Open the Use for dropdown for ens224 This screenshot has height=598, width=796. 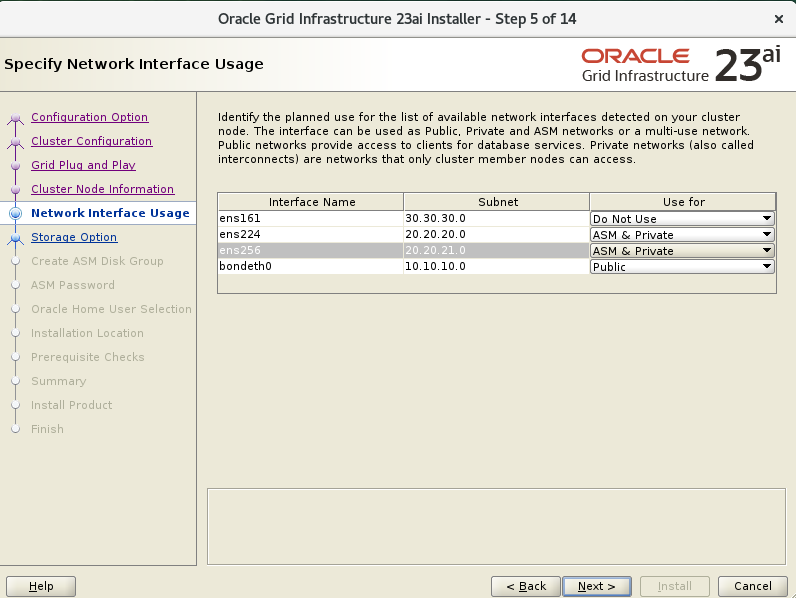[x=682, y=235]
